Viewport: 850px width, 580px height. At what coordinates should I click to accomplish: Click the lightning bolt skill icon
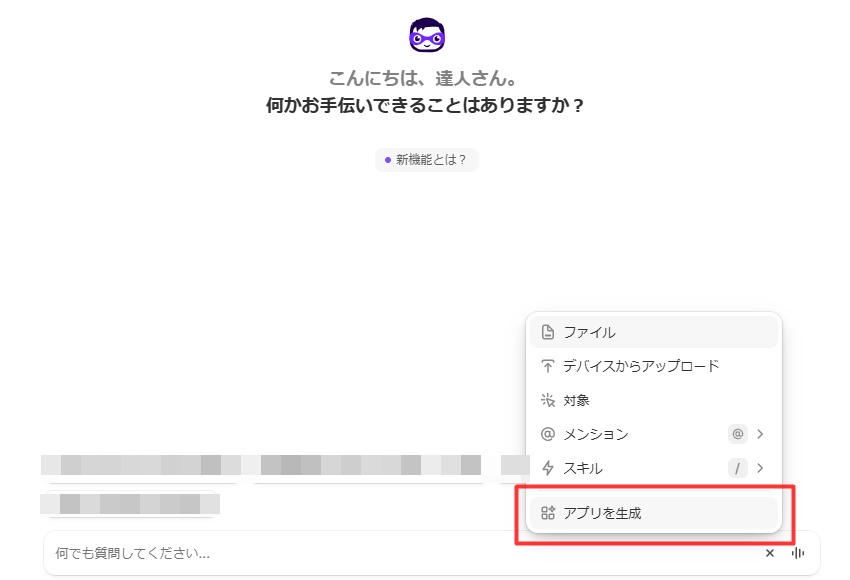pos(547,468)
